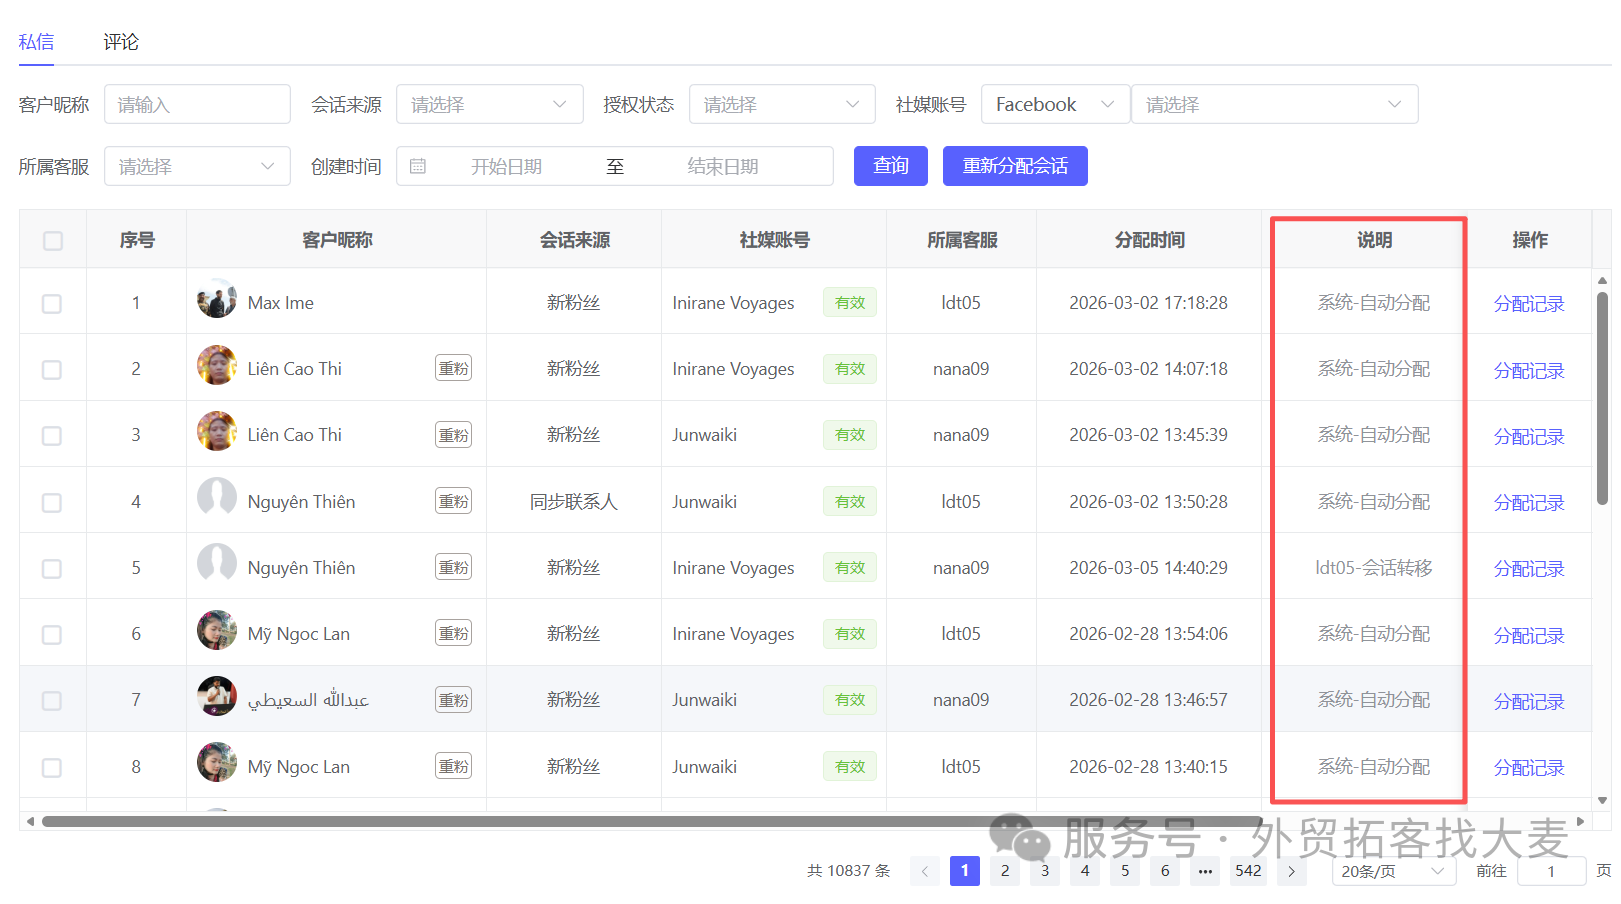Click the 重粉 tag in row 2
The height and width of the screenshot is (904, 1621).
(x=453, y=368)
